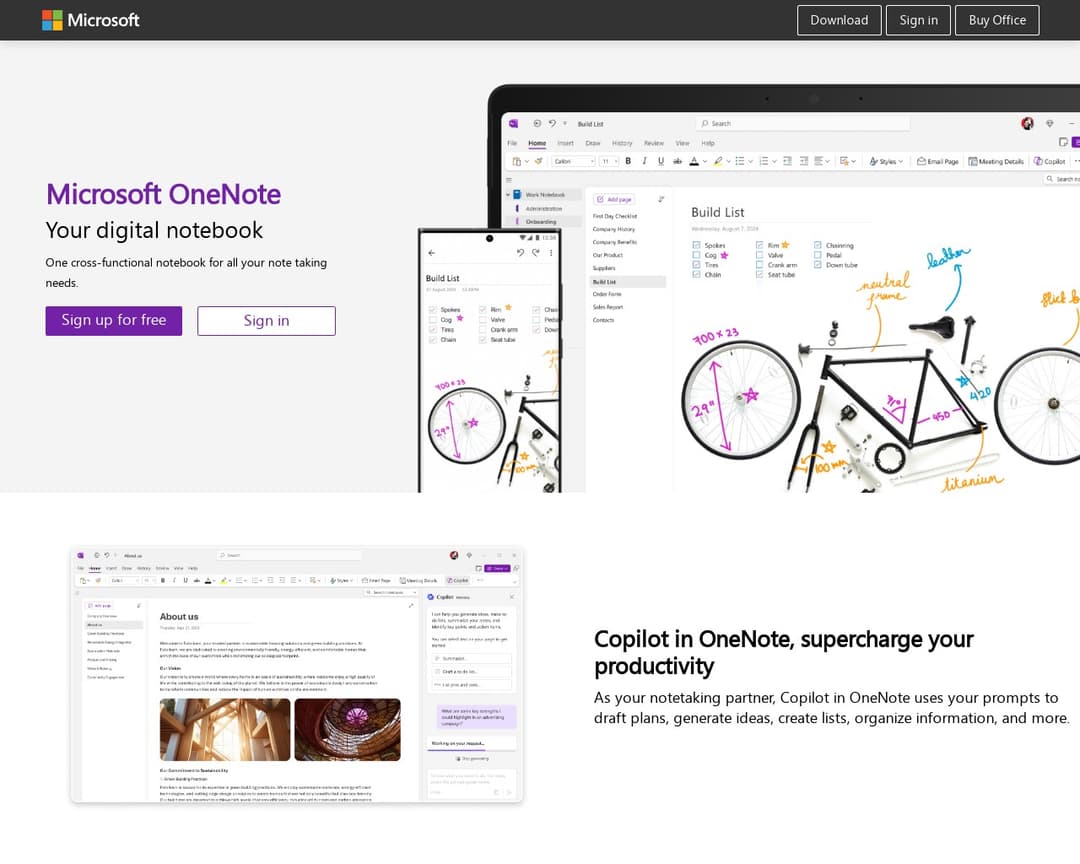Check the Pedal checkbox
This screenshot has width=1080, height=864.
pyautogui.click(x=818, y=255)
